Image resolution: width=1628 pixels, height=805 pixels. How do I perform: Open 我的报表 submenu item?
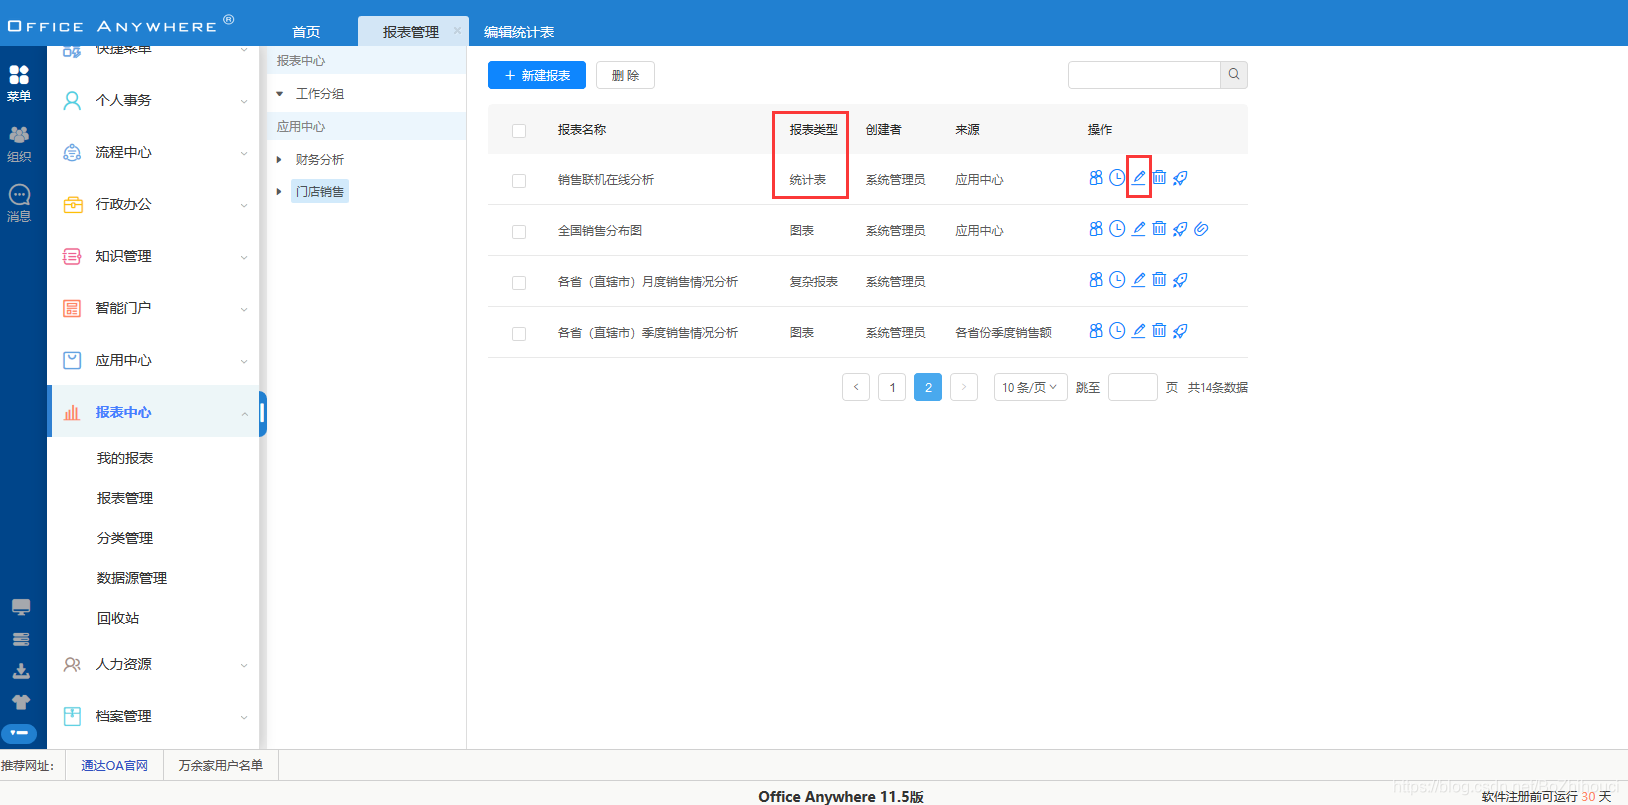125,458
